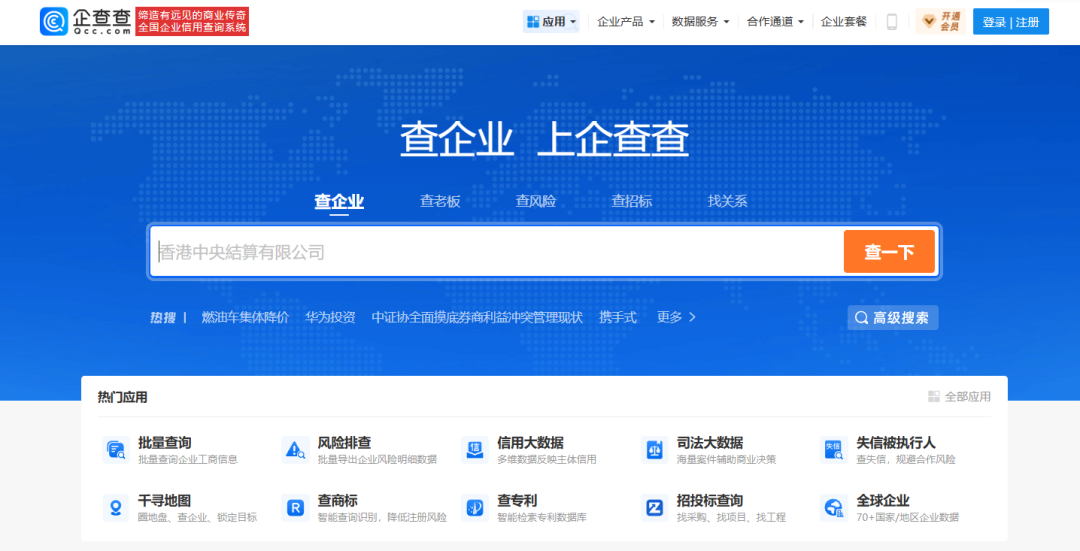The width and height of the screenshot is (1080, 551).
Task: Click the 全部应用 grid icon
Action: [934, 397]
